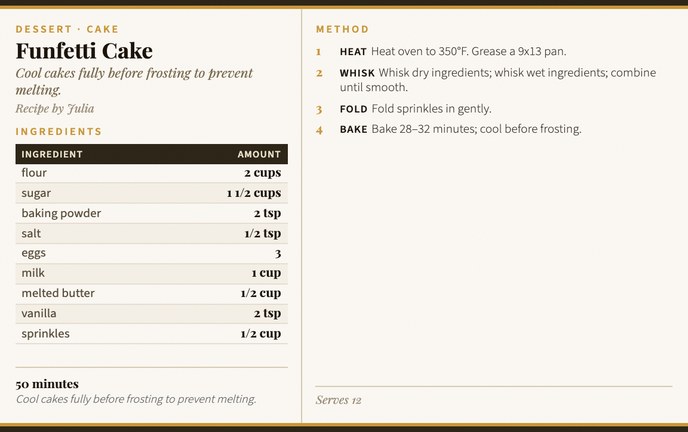Select the sprinkles ingredient row

tap(152, 333)
